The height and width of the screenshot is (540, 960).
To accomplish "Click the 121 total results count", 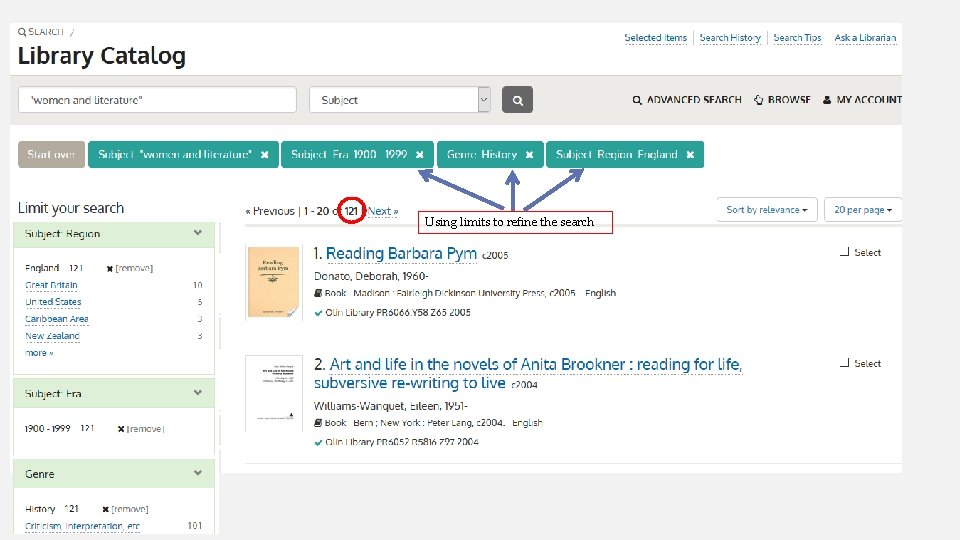I will 351,211.
